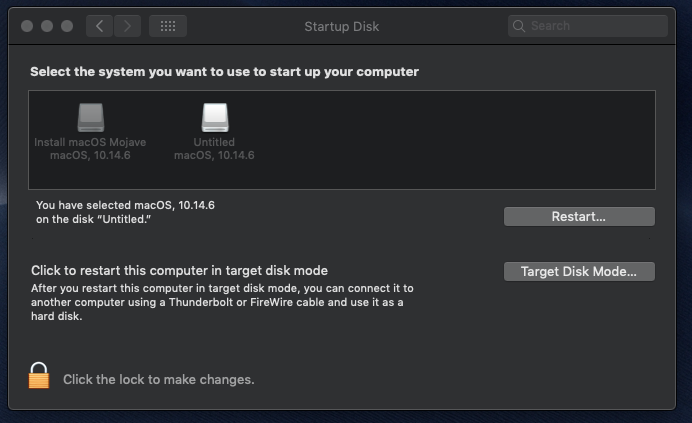Select the Install macOS Mojave disk icon

[x=91, y=118]
